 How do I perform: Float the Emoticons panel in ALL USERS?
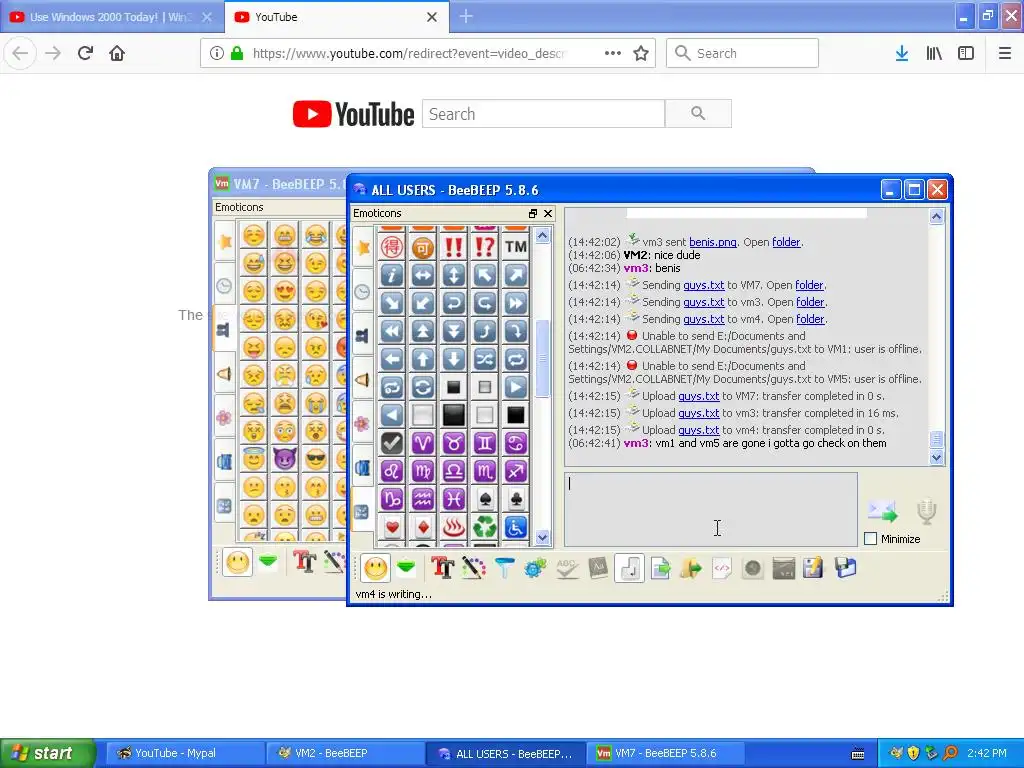(533, 214)
